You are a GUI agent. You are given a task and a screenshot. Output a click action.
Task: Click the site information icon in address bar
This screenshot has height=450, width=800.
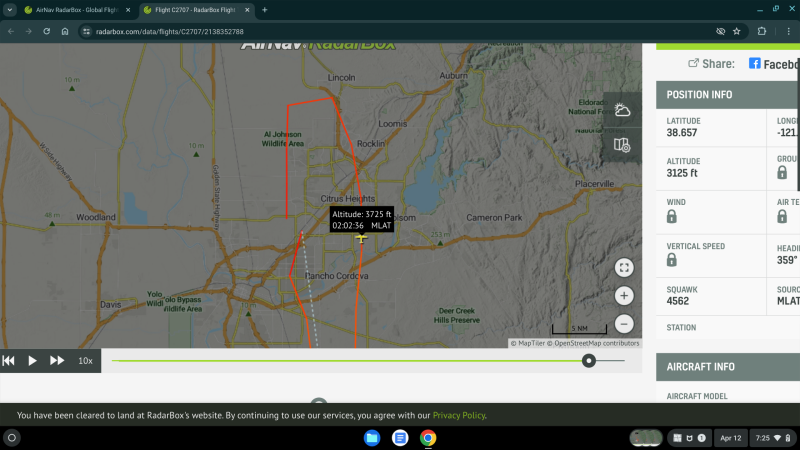[86, 31]
